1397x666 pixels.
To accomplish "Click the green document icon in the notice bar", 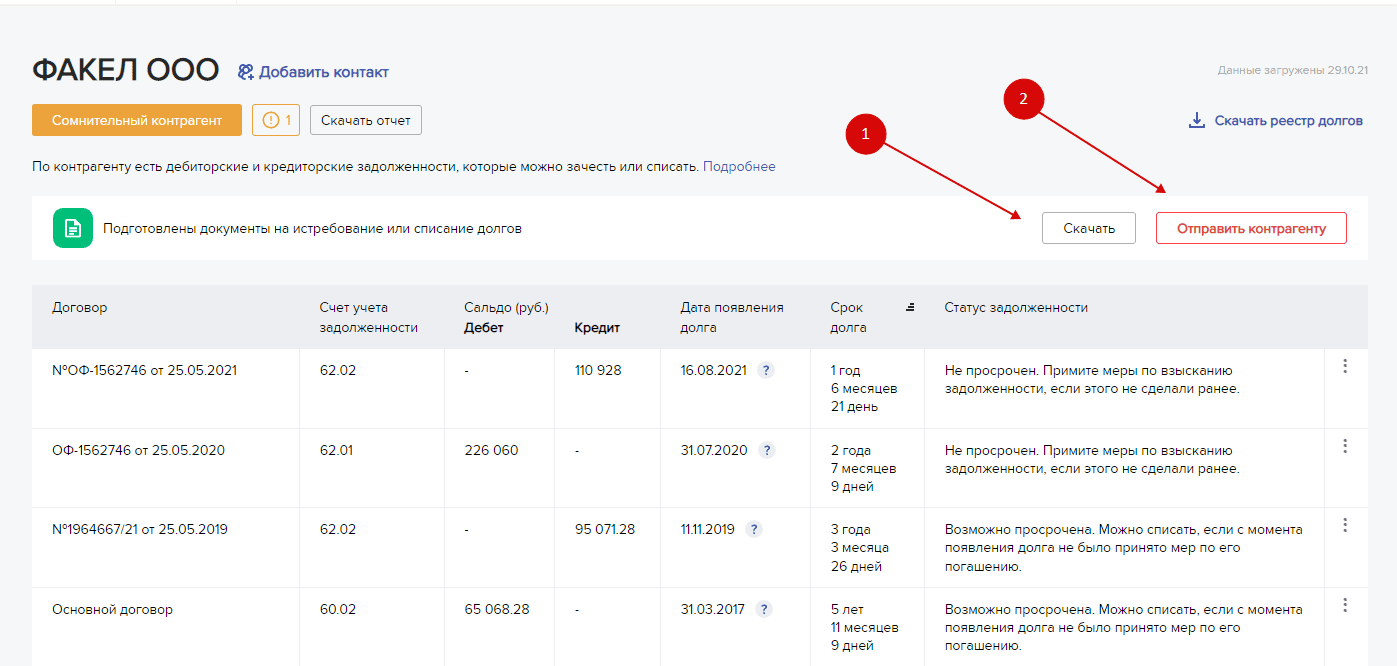I will [x=73, y=228].
